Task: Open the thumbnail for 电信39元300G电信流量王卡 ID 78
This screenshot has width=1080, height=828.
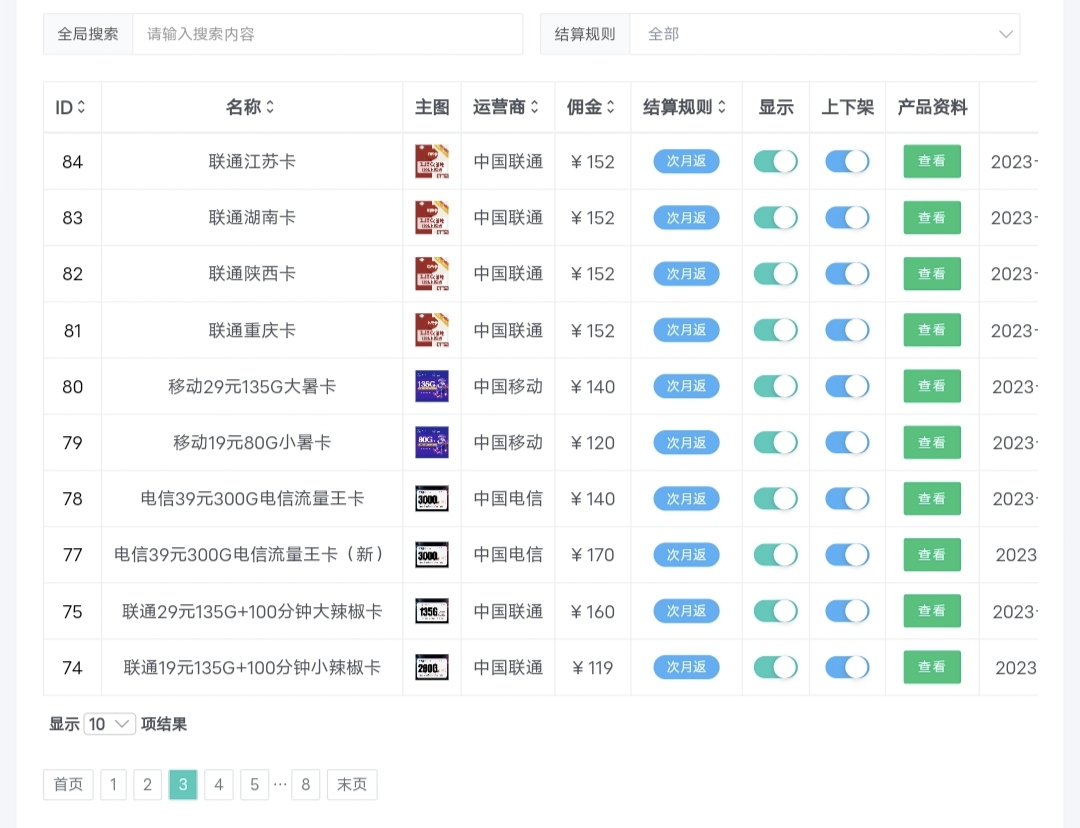Action: [432, 498]
